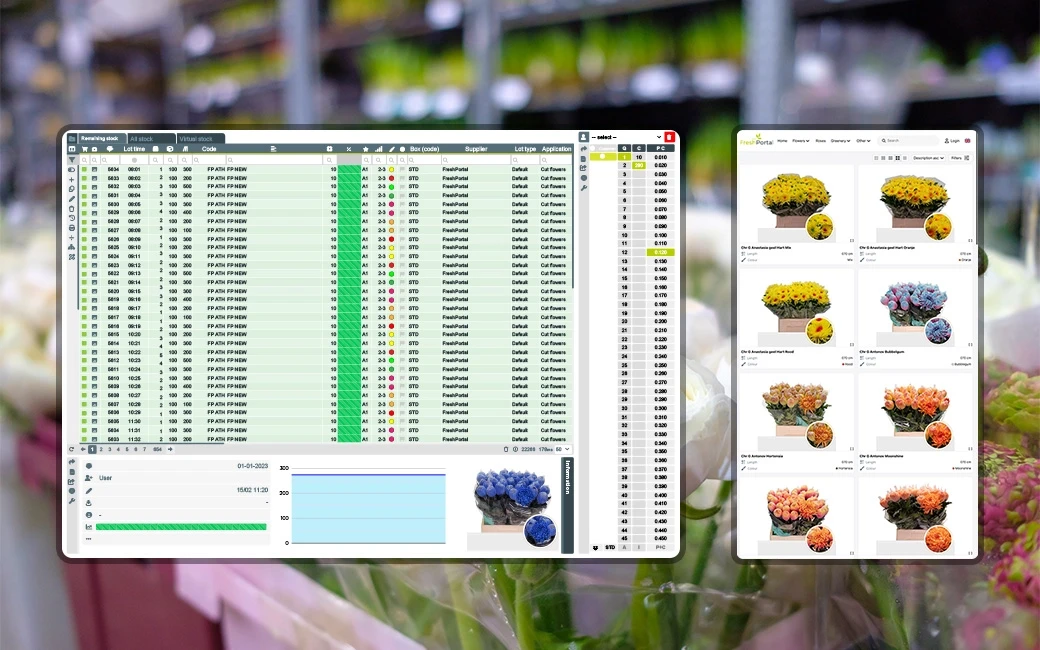
Task: Open Roses in FreshPortal navigation
Action: 820,141
